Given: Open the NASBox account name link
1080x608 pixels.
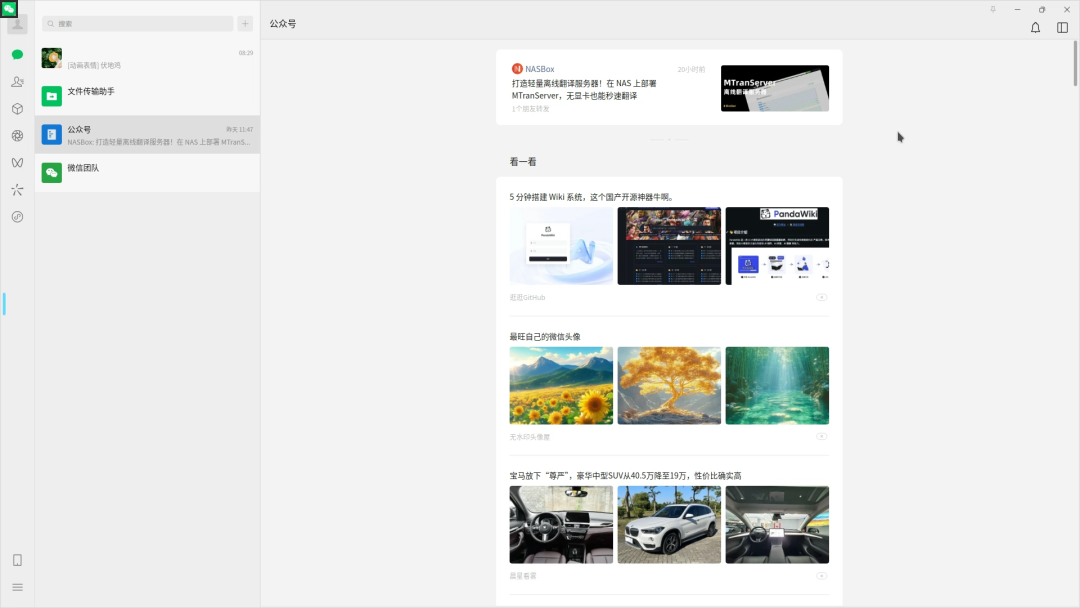Looking at the screenshot, I should pyautogui.click(x=539, y=69).
